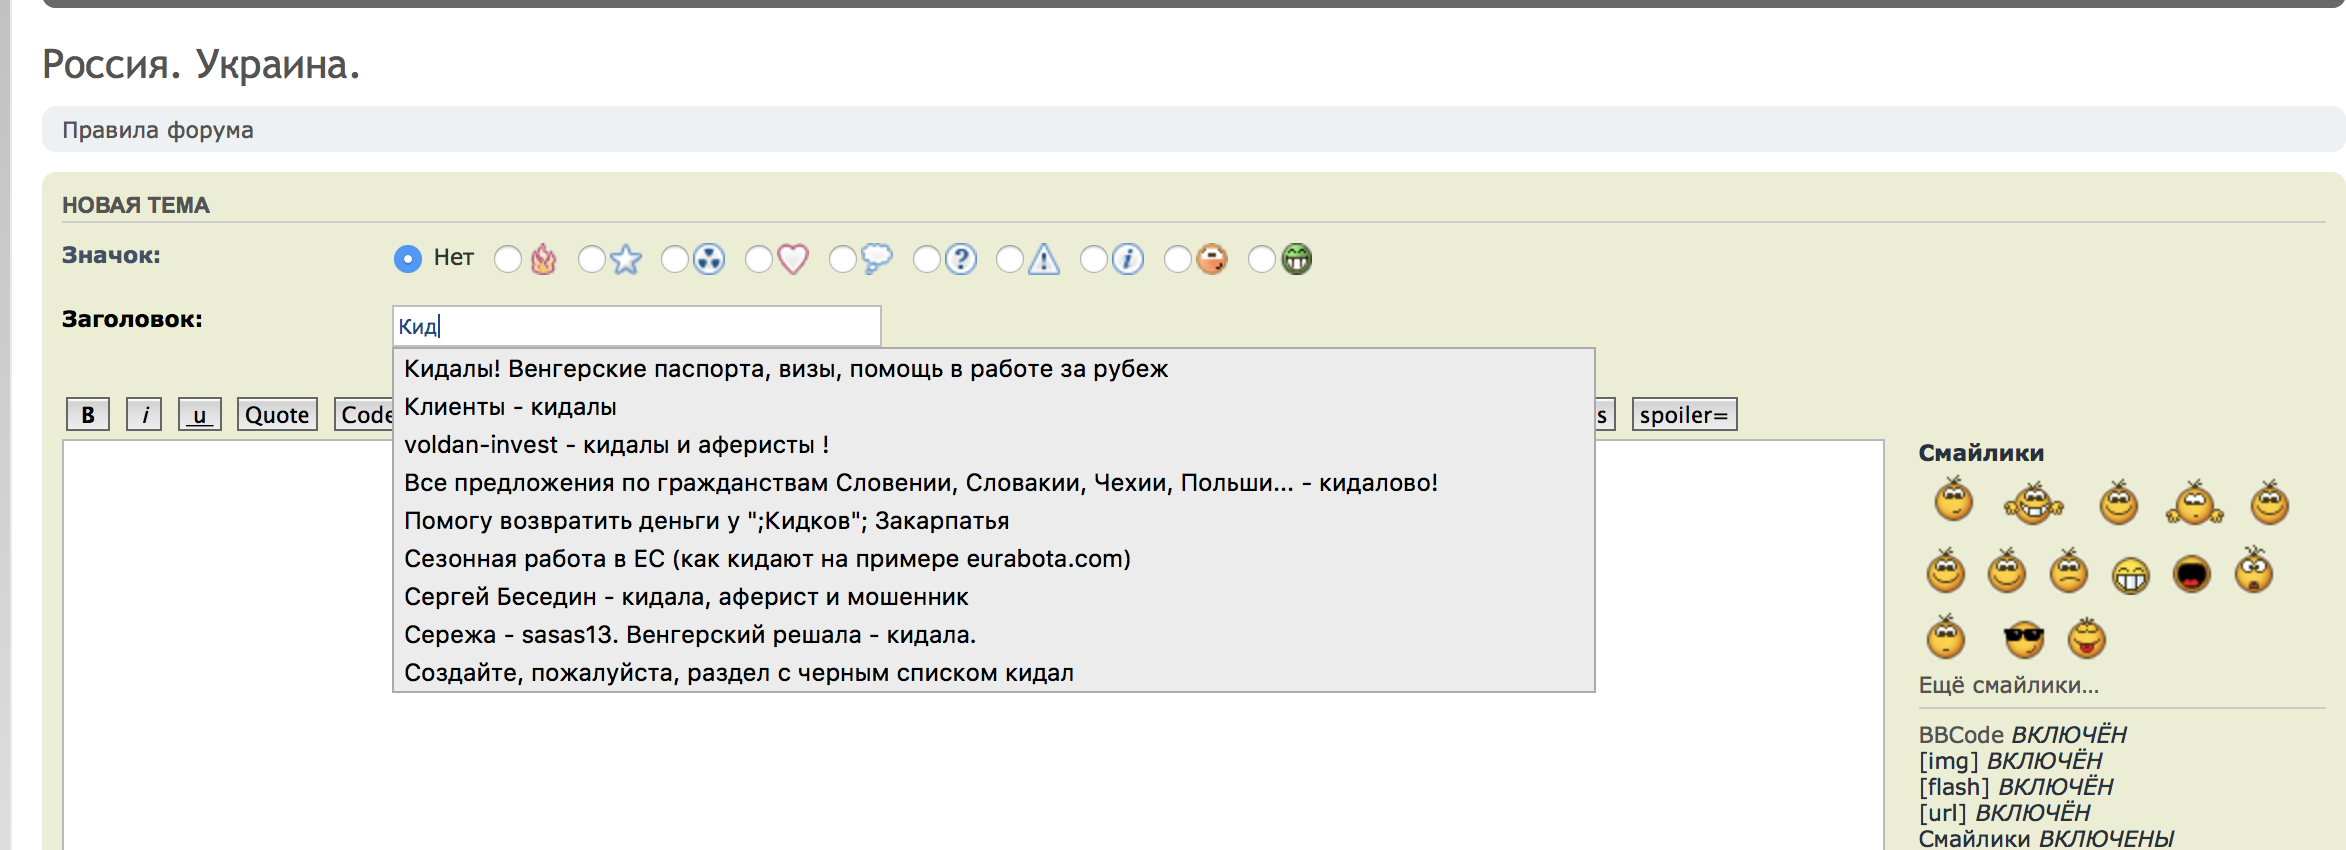This screenshot has height=850, width=2346.
Task: Open 'Ещё смайлики…' link
Action: 2008,685
